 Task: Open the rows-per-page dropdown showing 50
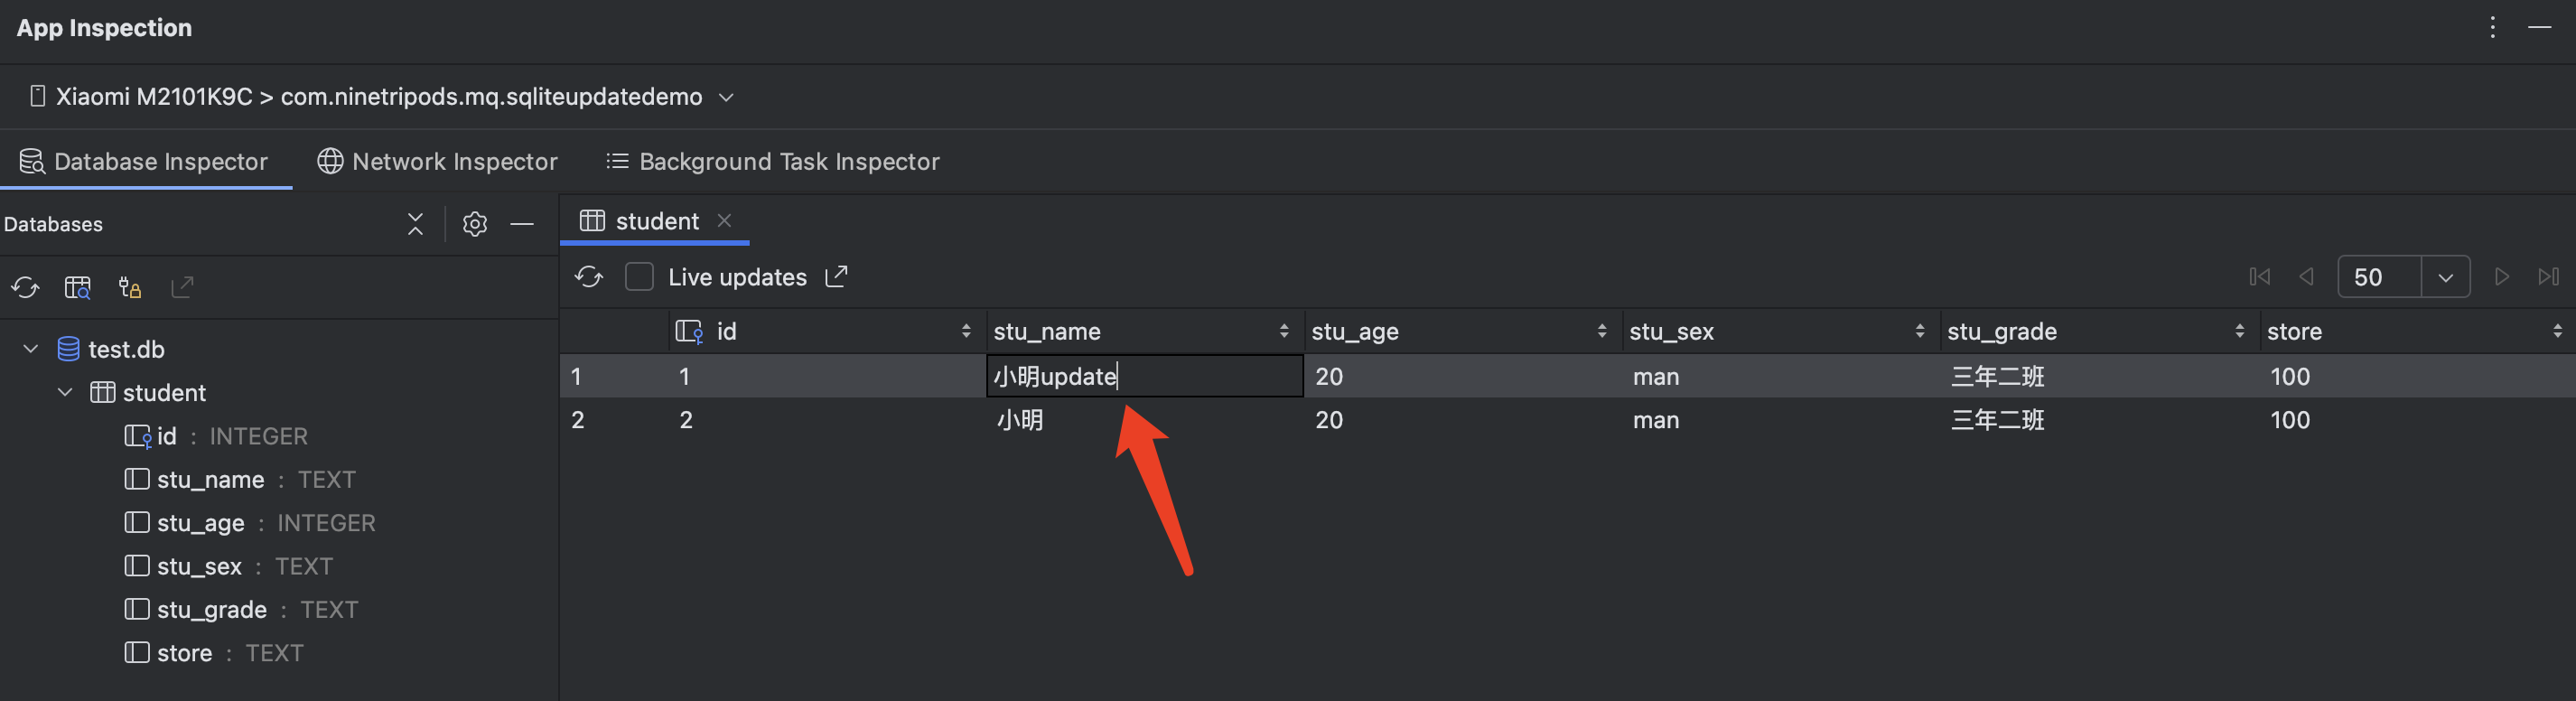pyautogui.click(x=2446, y=277)
